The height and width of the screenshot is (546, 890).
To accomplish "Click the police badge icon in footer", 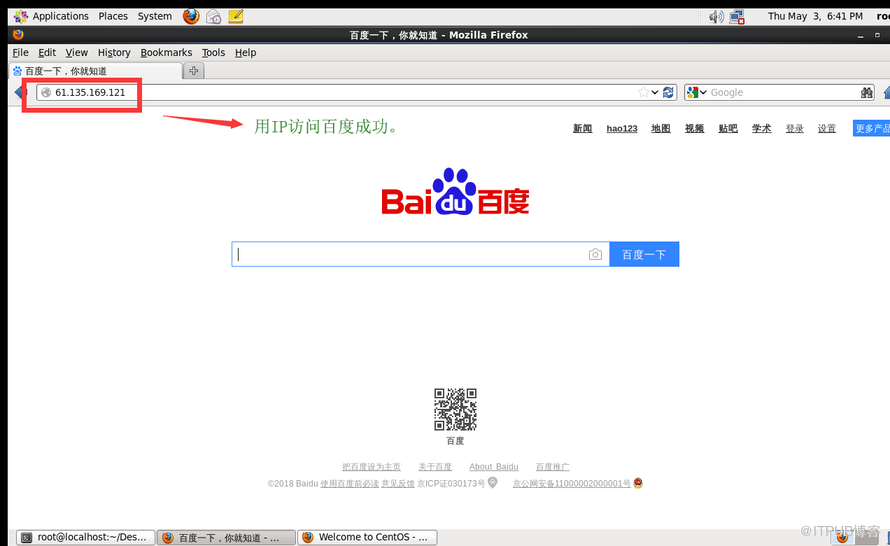I will (638, 483).
